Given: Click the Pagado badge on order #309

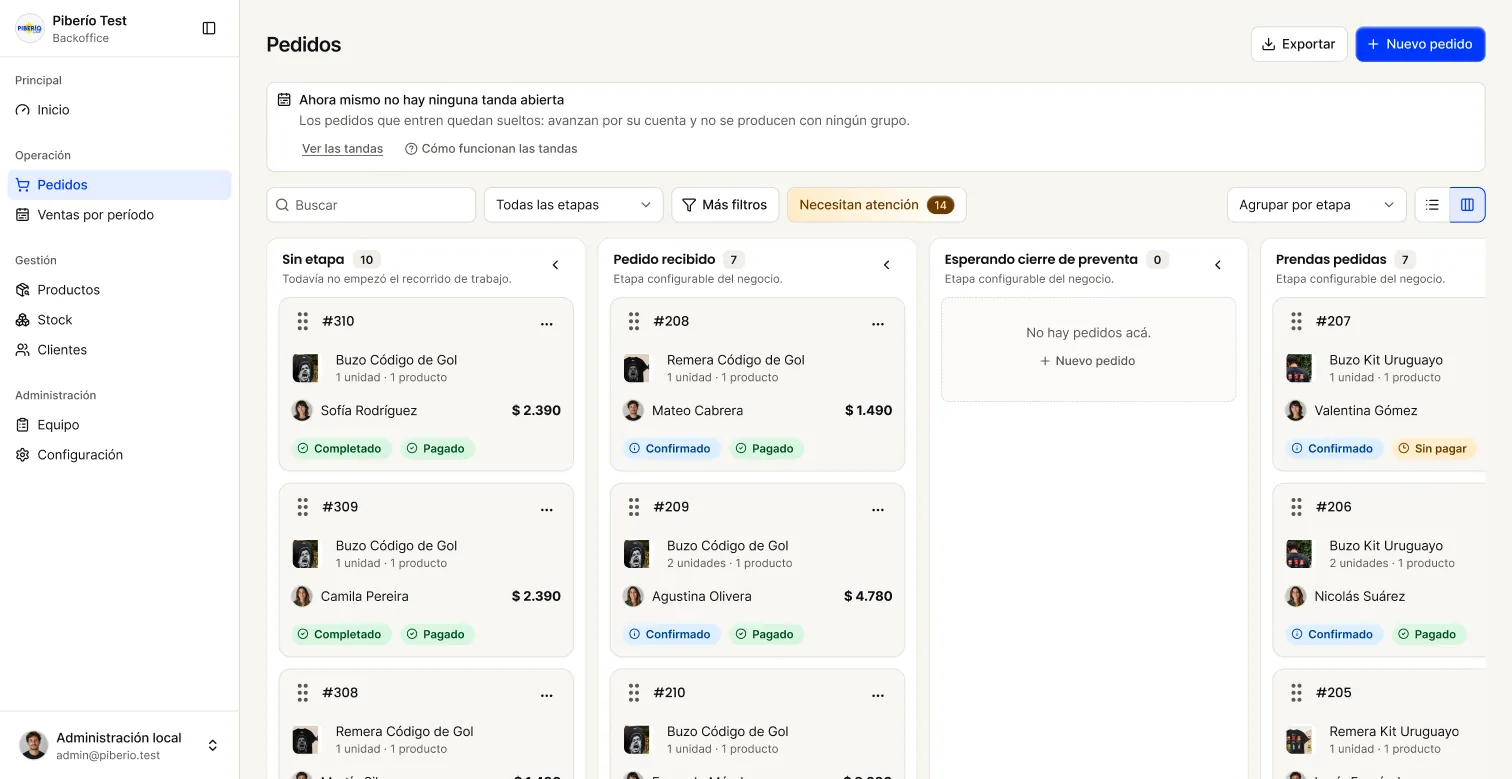Looking at the screenshot, I should click(x=437, y=635).
